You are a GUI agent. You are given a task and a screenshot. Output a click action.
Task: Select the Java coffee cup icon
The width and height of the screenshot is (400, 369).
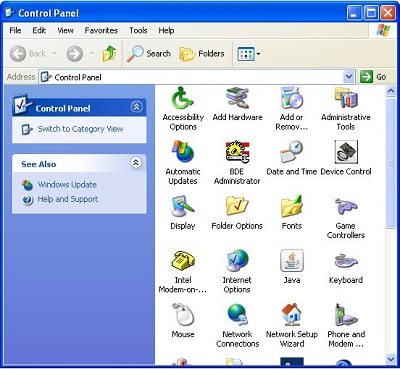[292, 261]
